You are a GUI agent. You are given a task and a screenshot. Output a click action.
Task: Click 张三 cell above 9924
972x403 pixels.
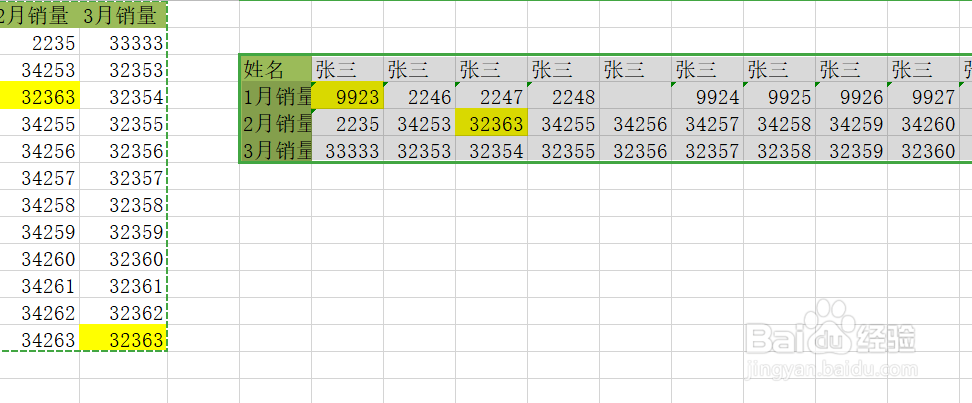pos(707,69)
